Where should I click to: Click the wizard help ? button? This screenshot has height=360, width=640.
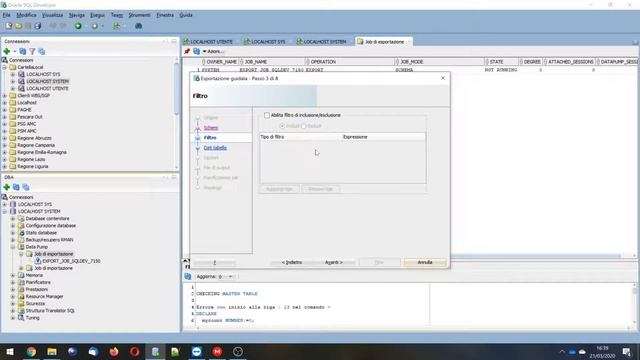pyautogui.click(x=215, y=262)
